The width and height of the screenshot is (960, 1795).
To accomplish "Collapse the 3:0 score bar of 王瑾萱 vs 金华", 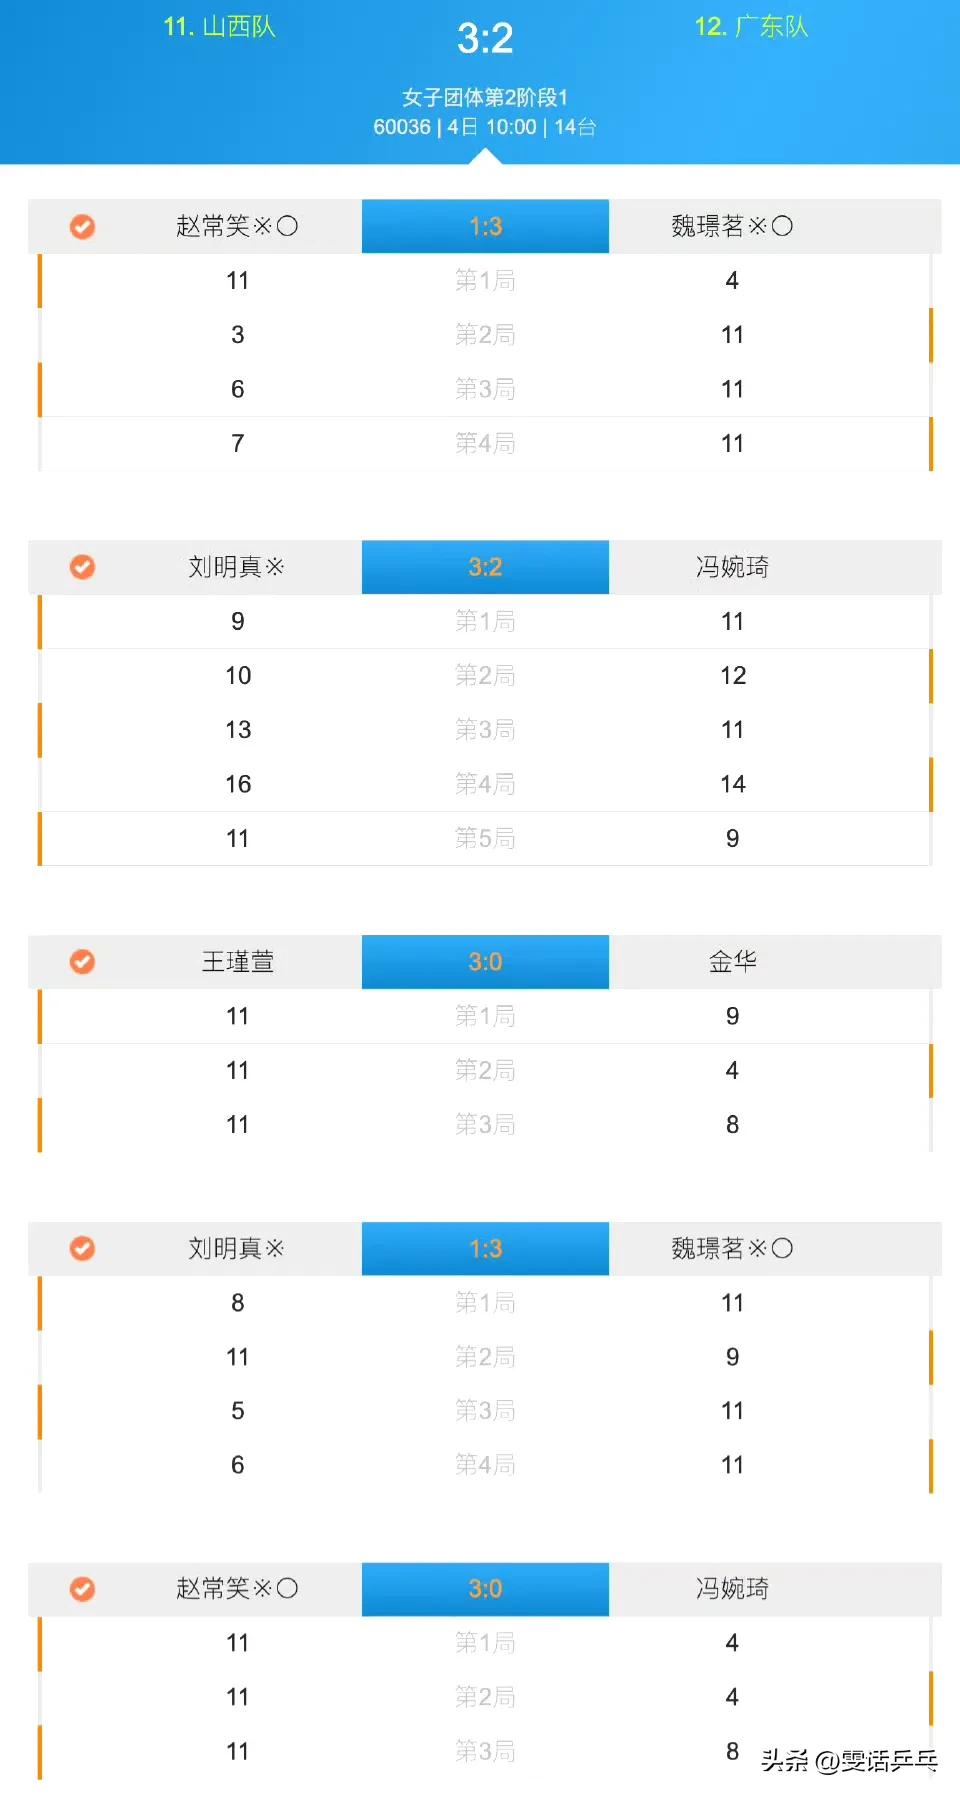I will (x=485, y=962).
